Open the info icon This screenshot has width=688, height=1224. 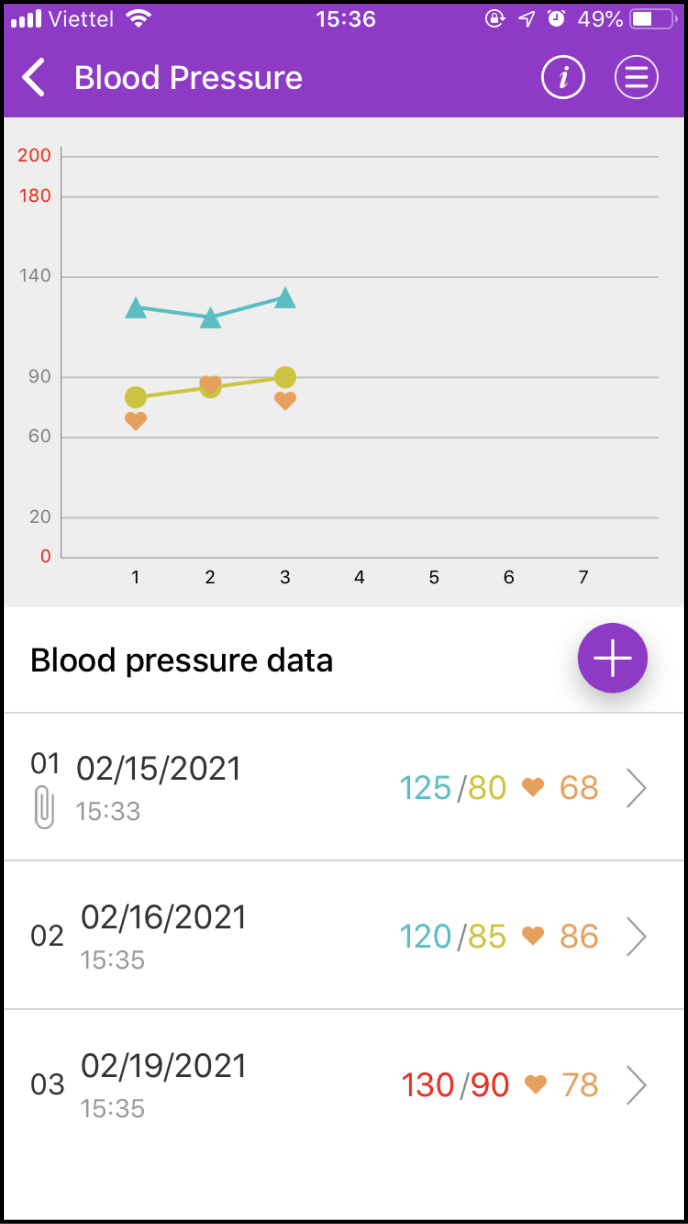pos(563,78)
